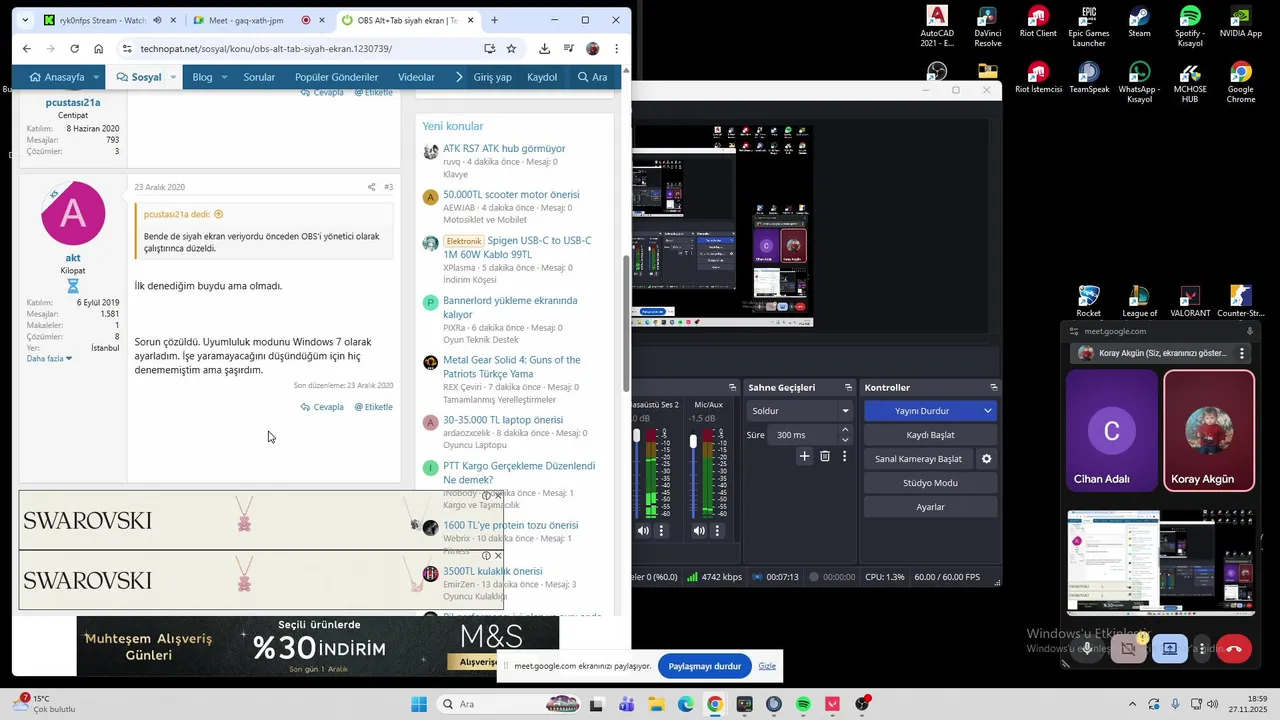Open a new Chrome tab
The image size is (1280, 720).
coord(494,20)
